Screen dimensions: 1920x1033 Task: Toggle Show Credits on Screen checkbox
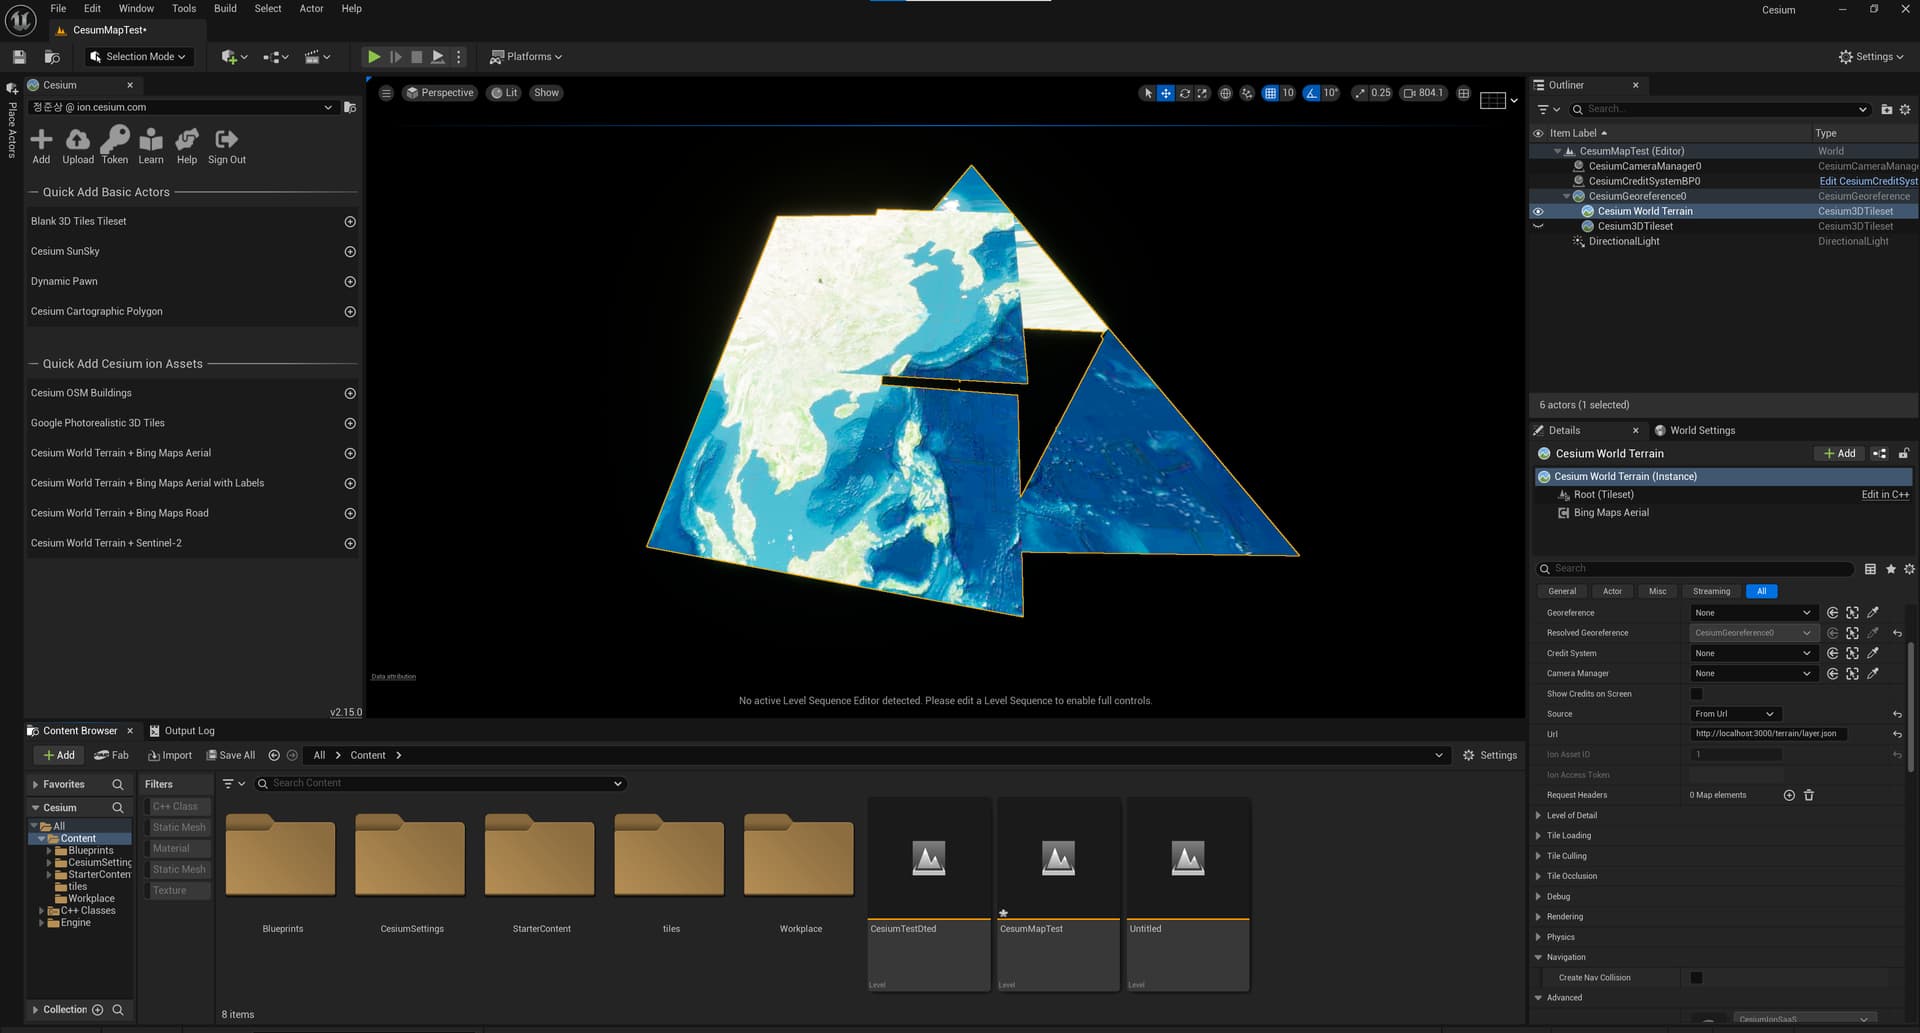pyautogui.click(x=1696, y=694)
